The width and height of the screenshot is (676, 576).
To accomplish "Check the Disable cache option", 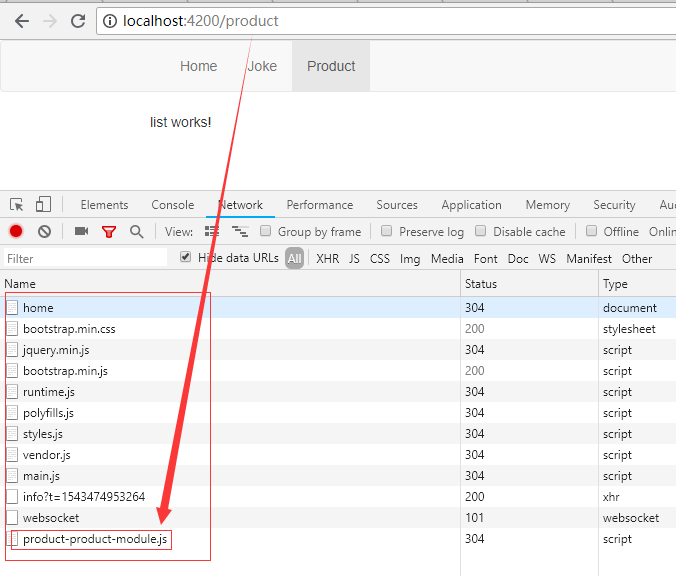I will (x=481, y=231).
